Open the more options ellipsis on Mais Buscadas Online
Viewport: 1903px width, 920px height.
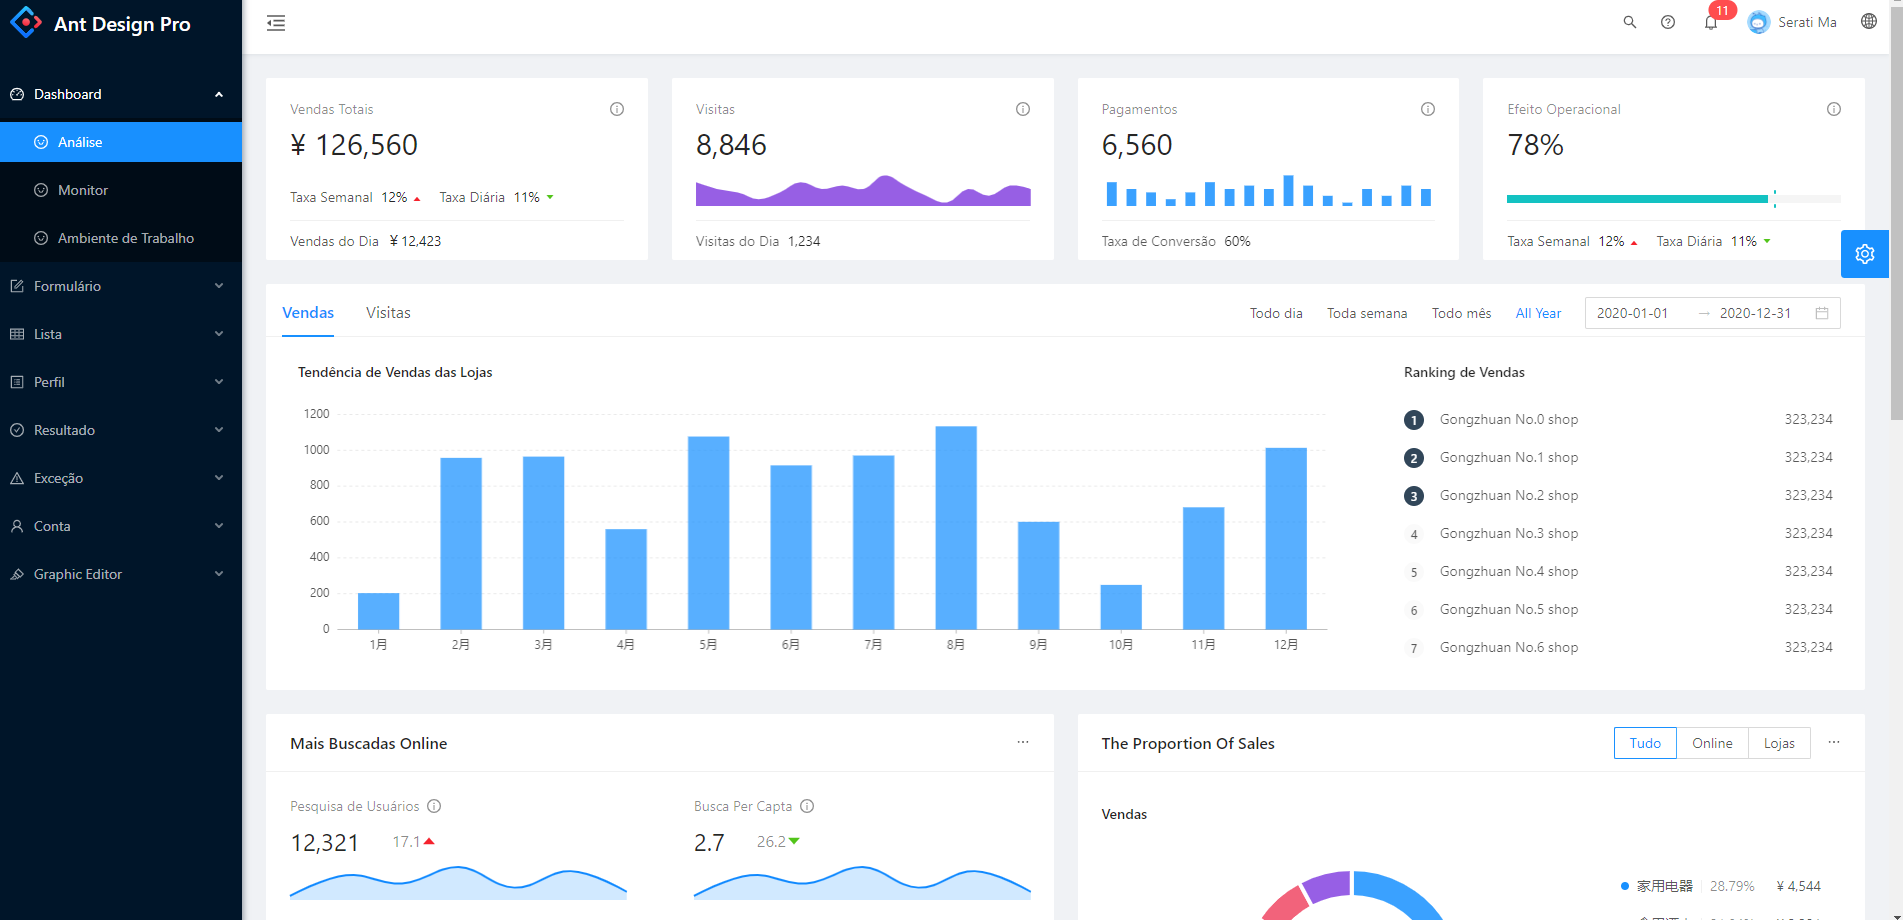click(x=1023, y=742)
